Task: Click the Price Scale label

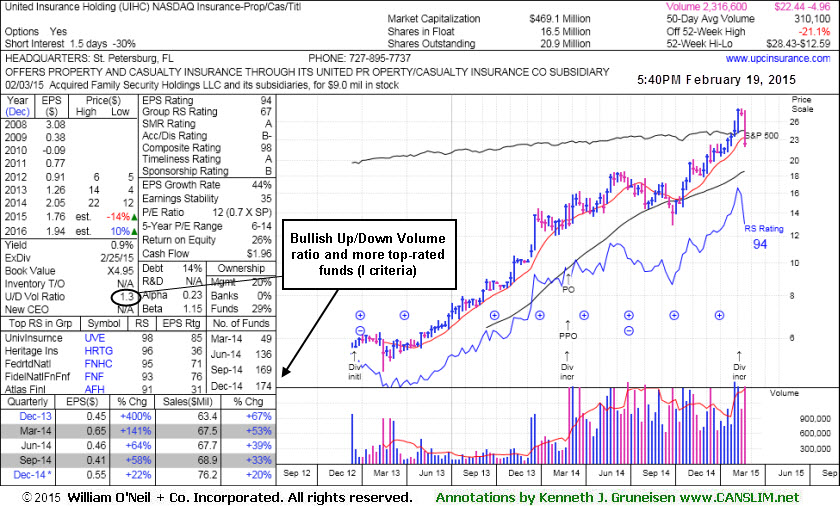Action: (802, 104)
